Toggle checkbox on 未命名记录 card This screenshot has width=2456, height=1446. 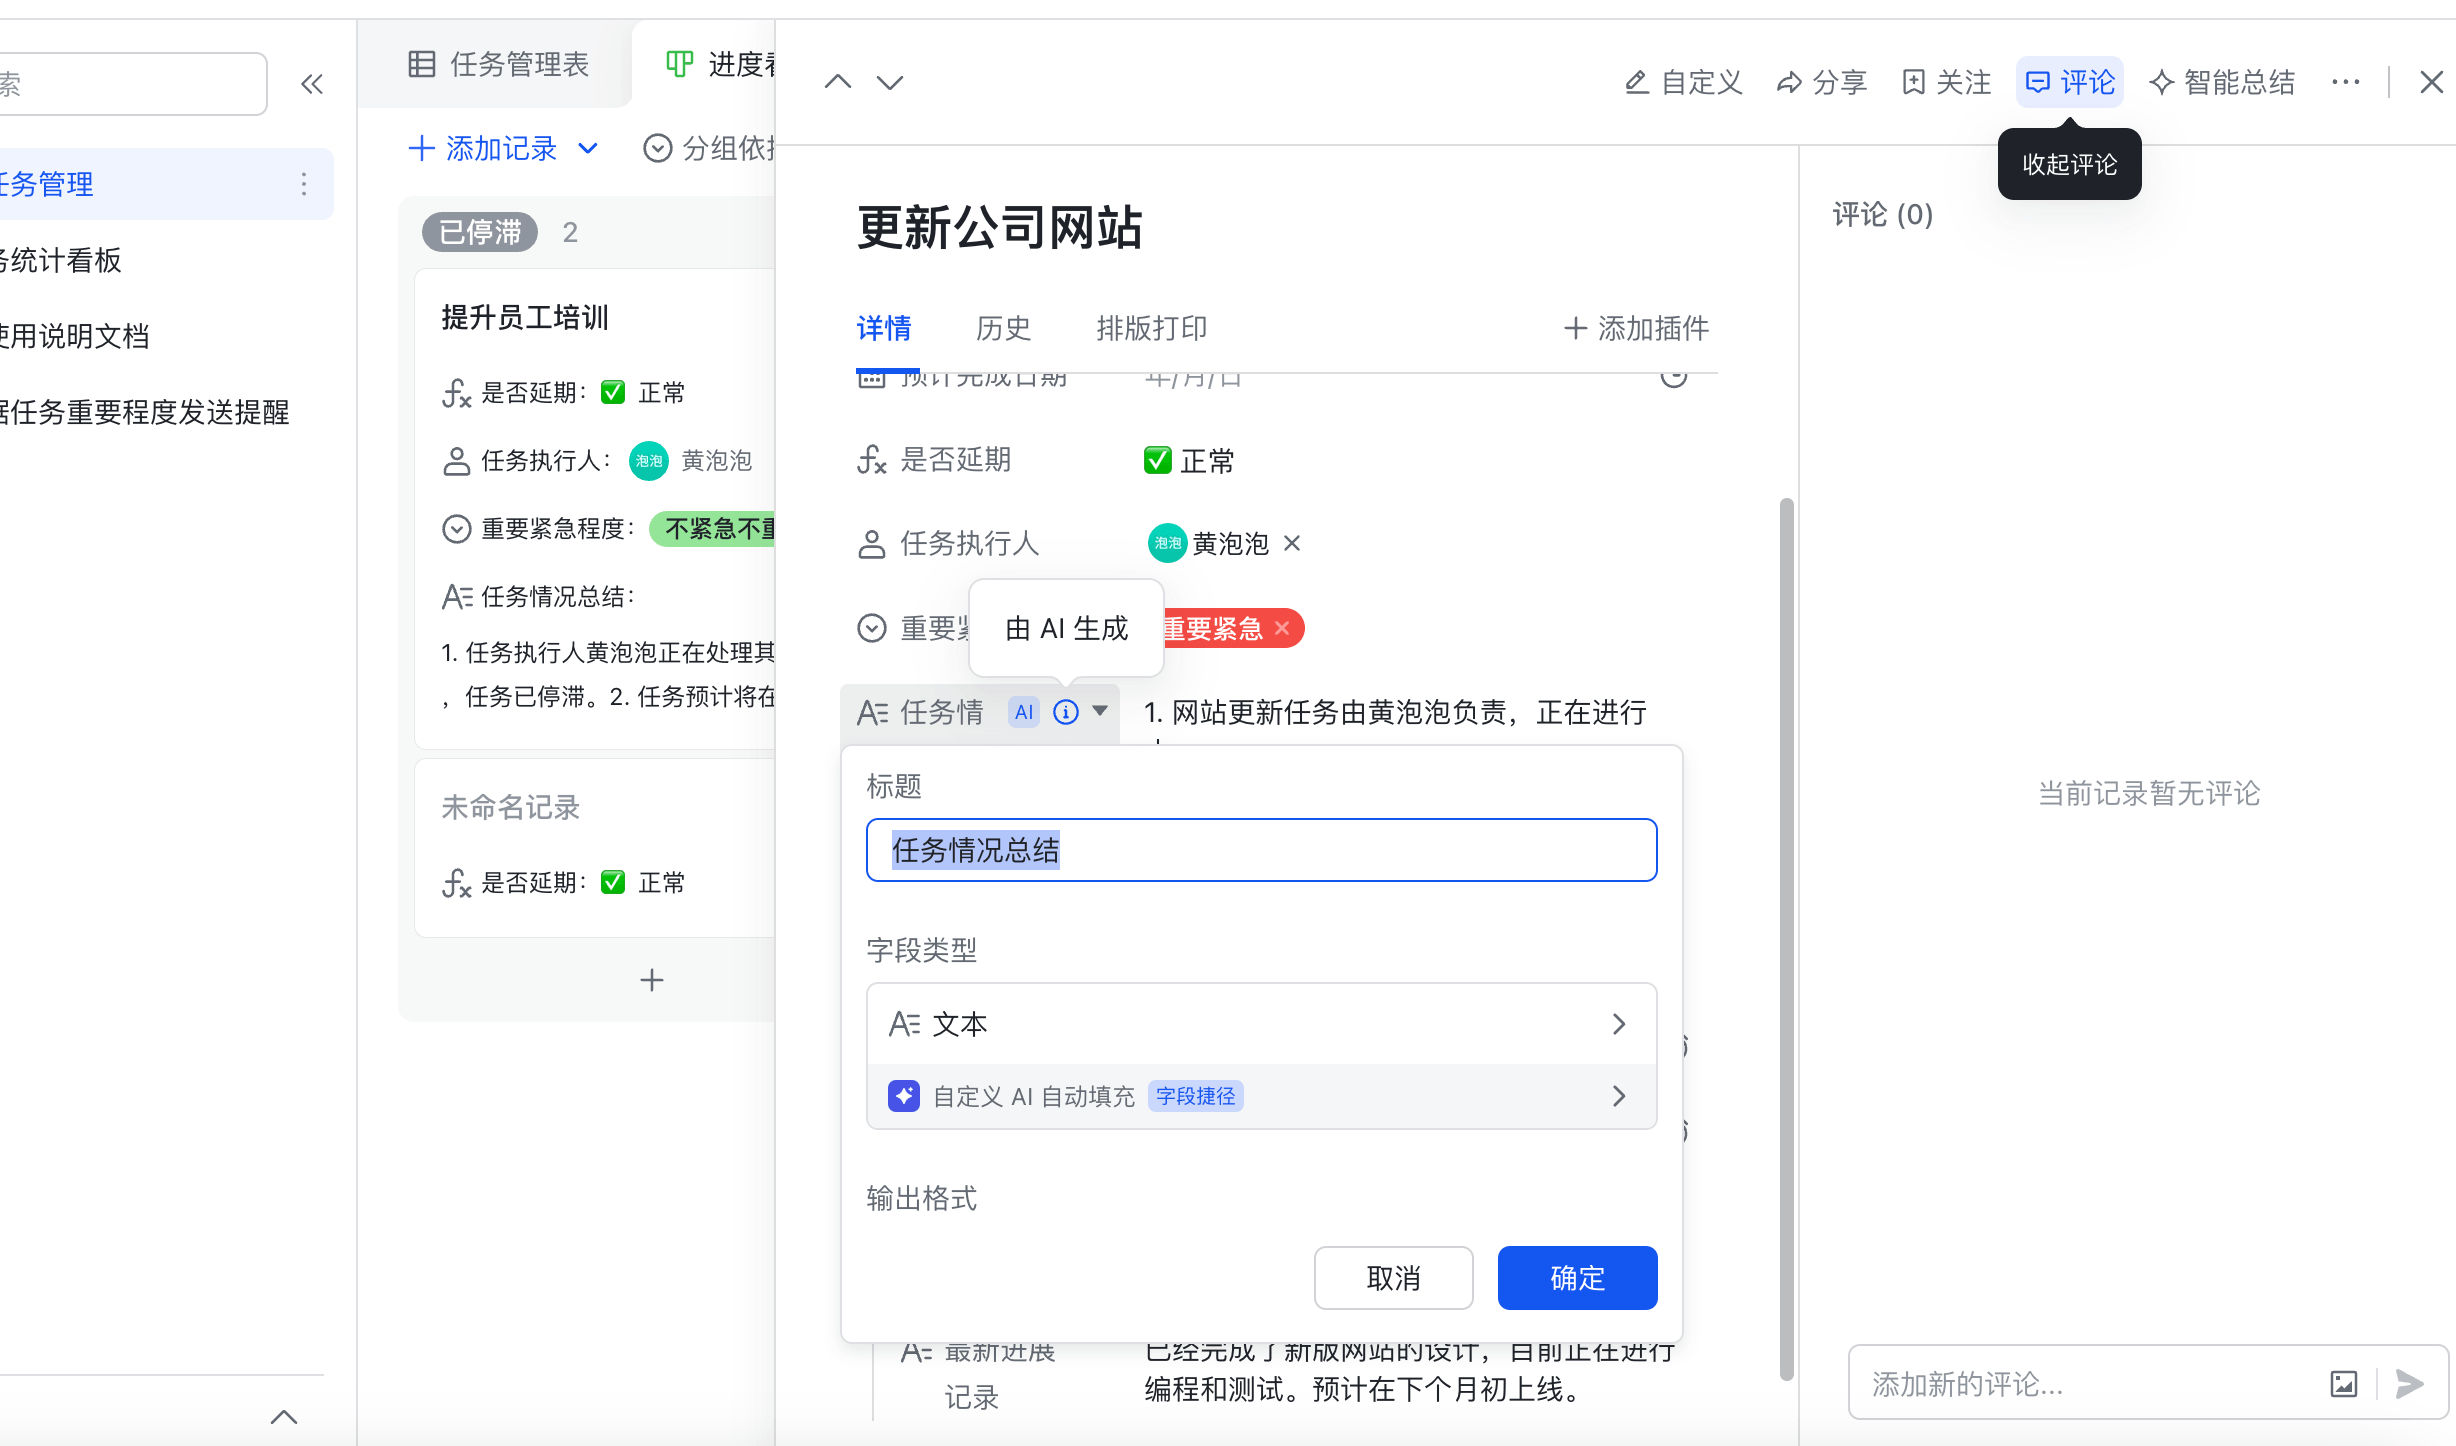point(613,882)
